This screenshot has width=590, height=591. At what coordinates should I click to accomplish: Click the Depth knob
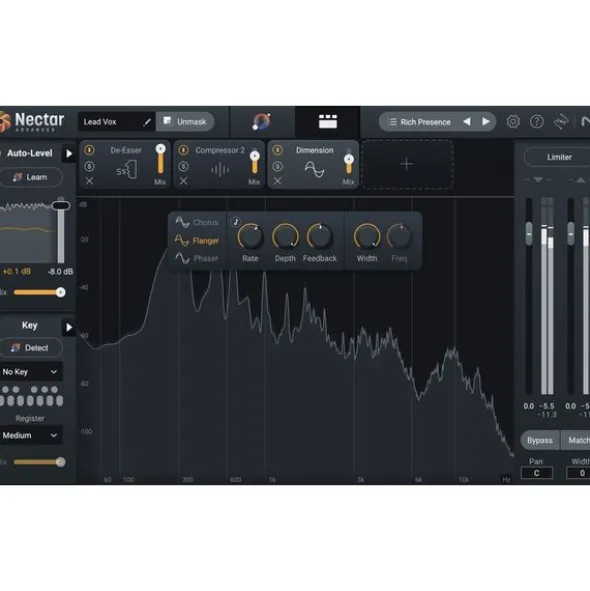[x=285, y=237]
